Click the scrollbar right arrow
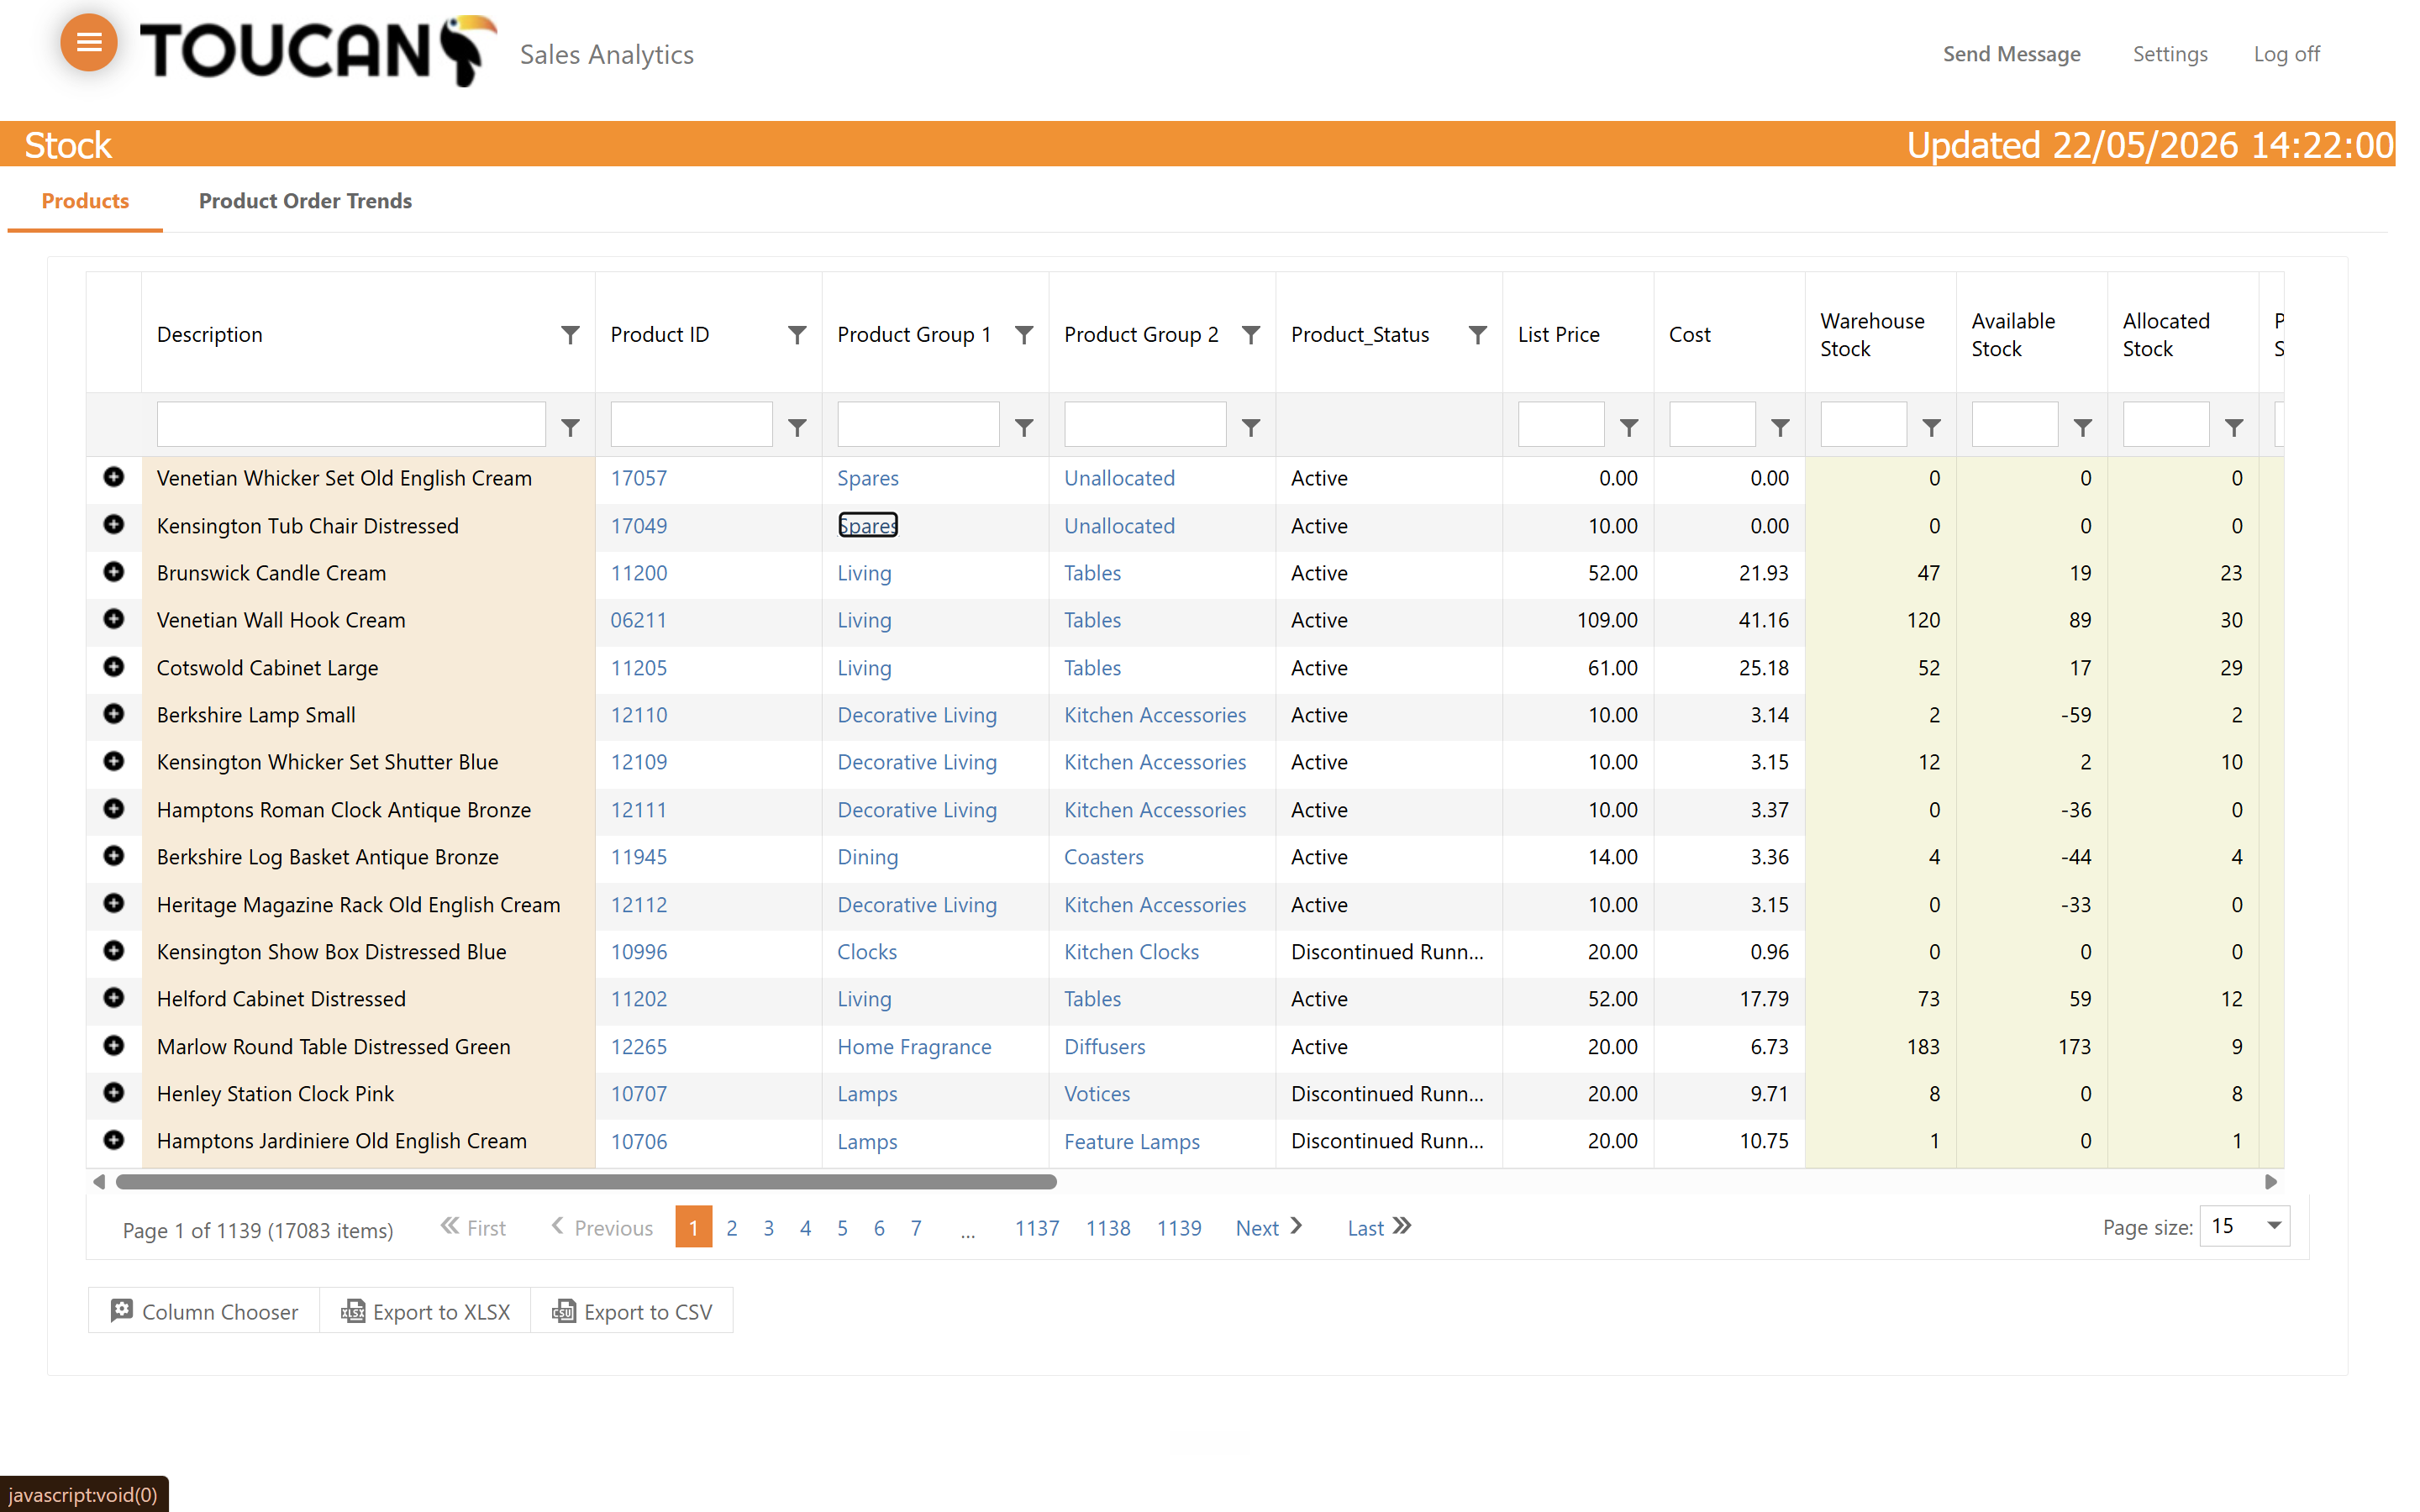Screen dimensions: 2420x1512 click(x=2271, y=1182)
